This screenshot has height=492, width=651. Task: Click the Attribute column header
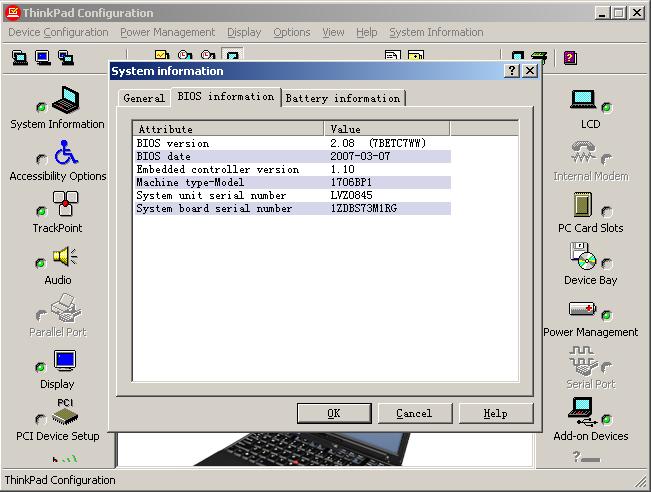pos(228,129)
